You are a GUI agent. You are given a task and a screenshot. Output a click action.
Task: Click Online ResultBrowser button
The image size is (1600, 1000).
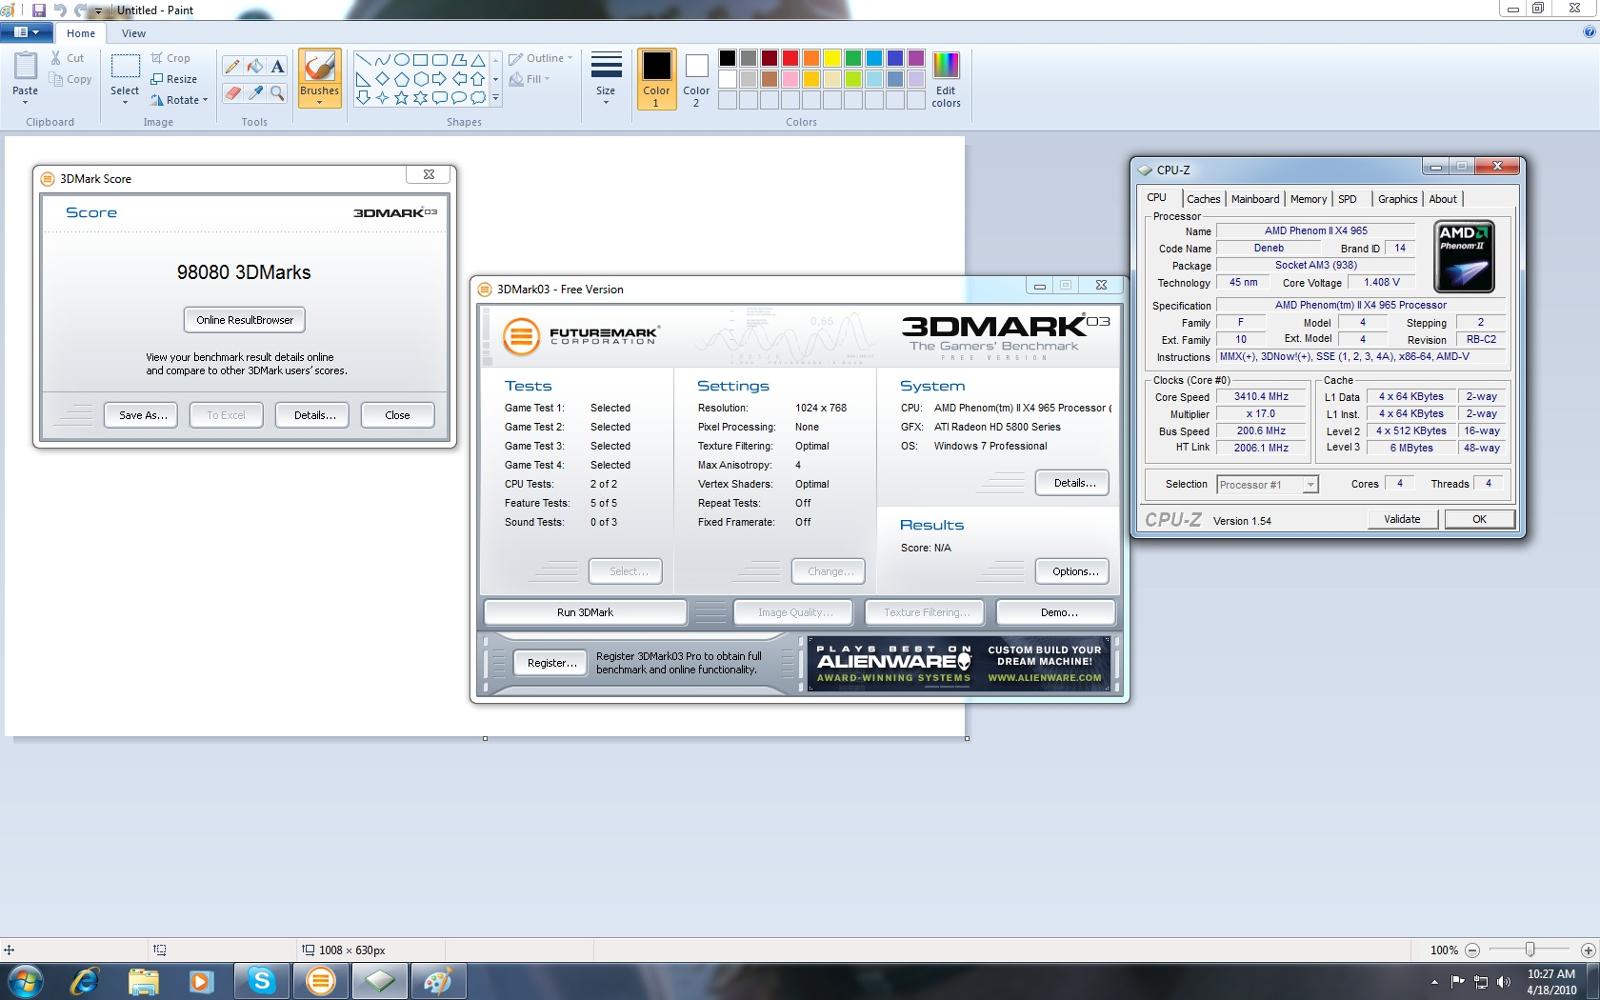click(245, 320)
